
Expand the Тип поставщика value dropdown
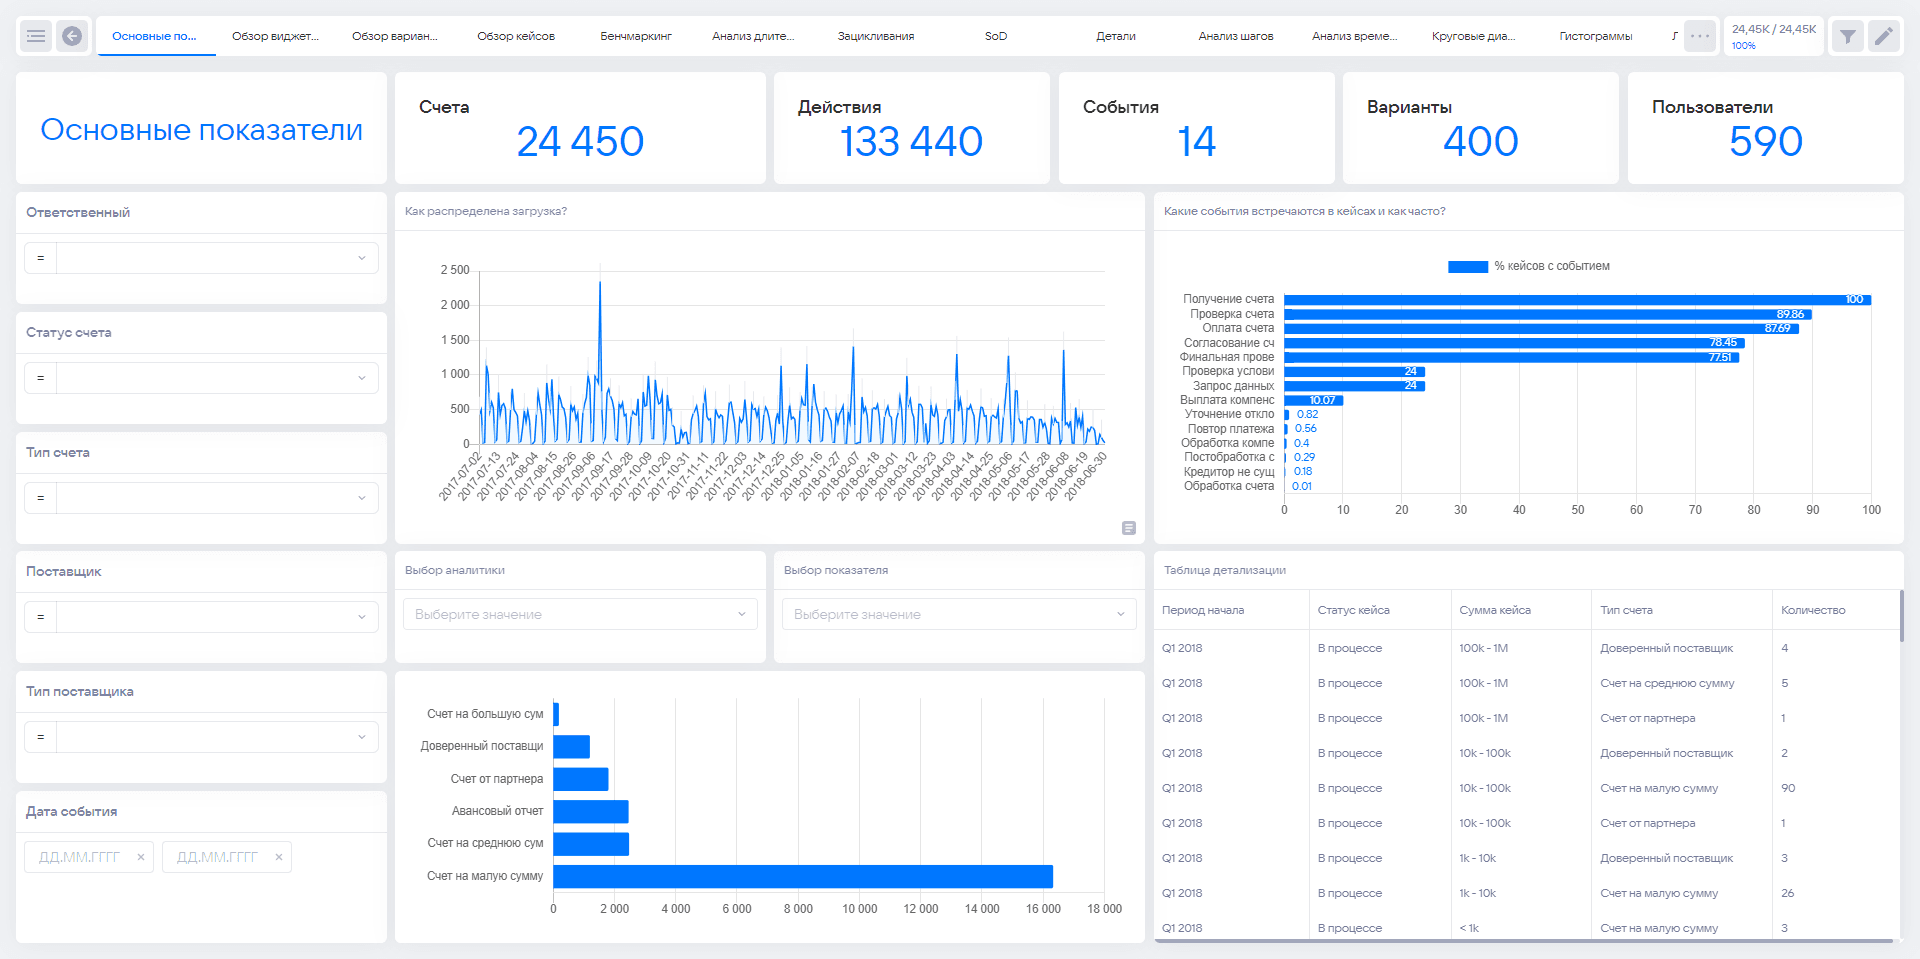coord(217,737)
